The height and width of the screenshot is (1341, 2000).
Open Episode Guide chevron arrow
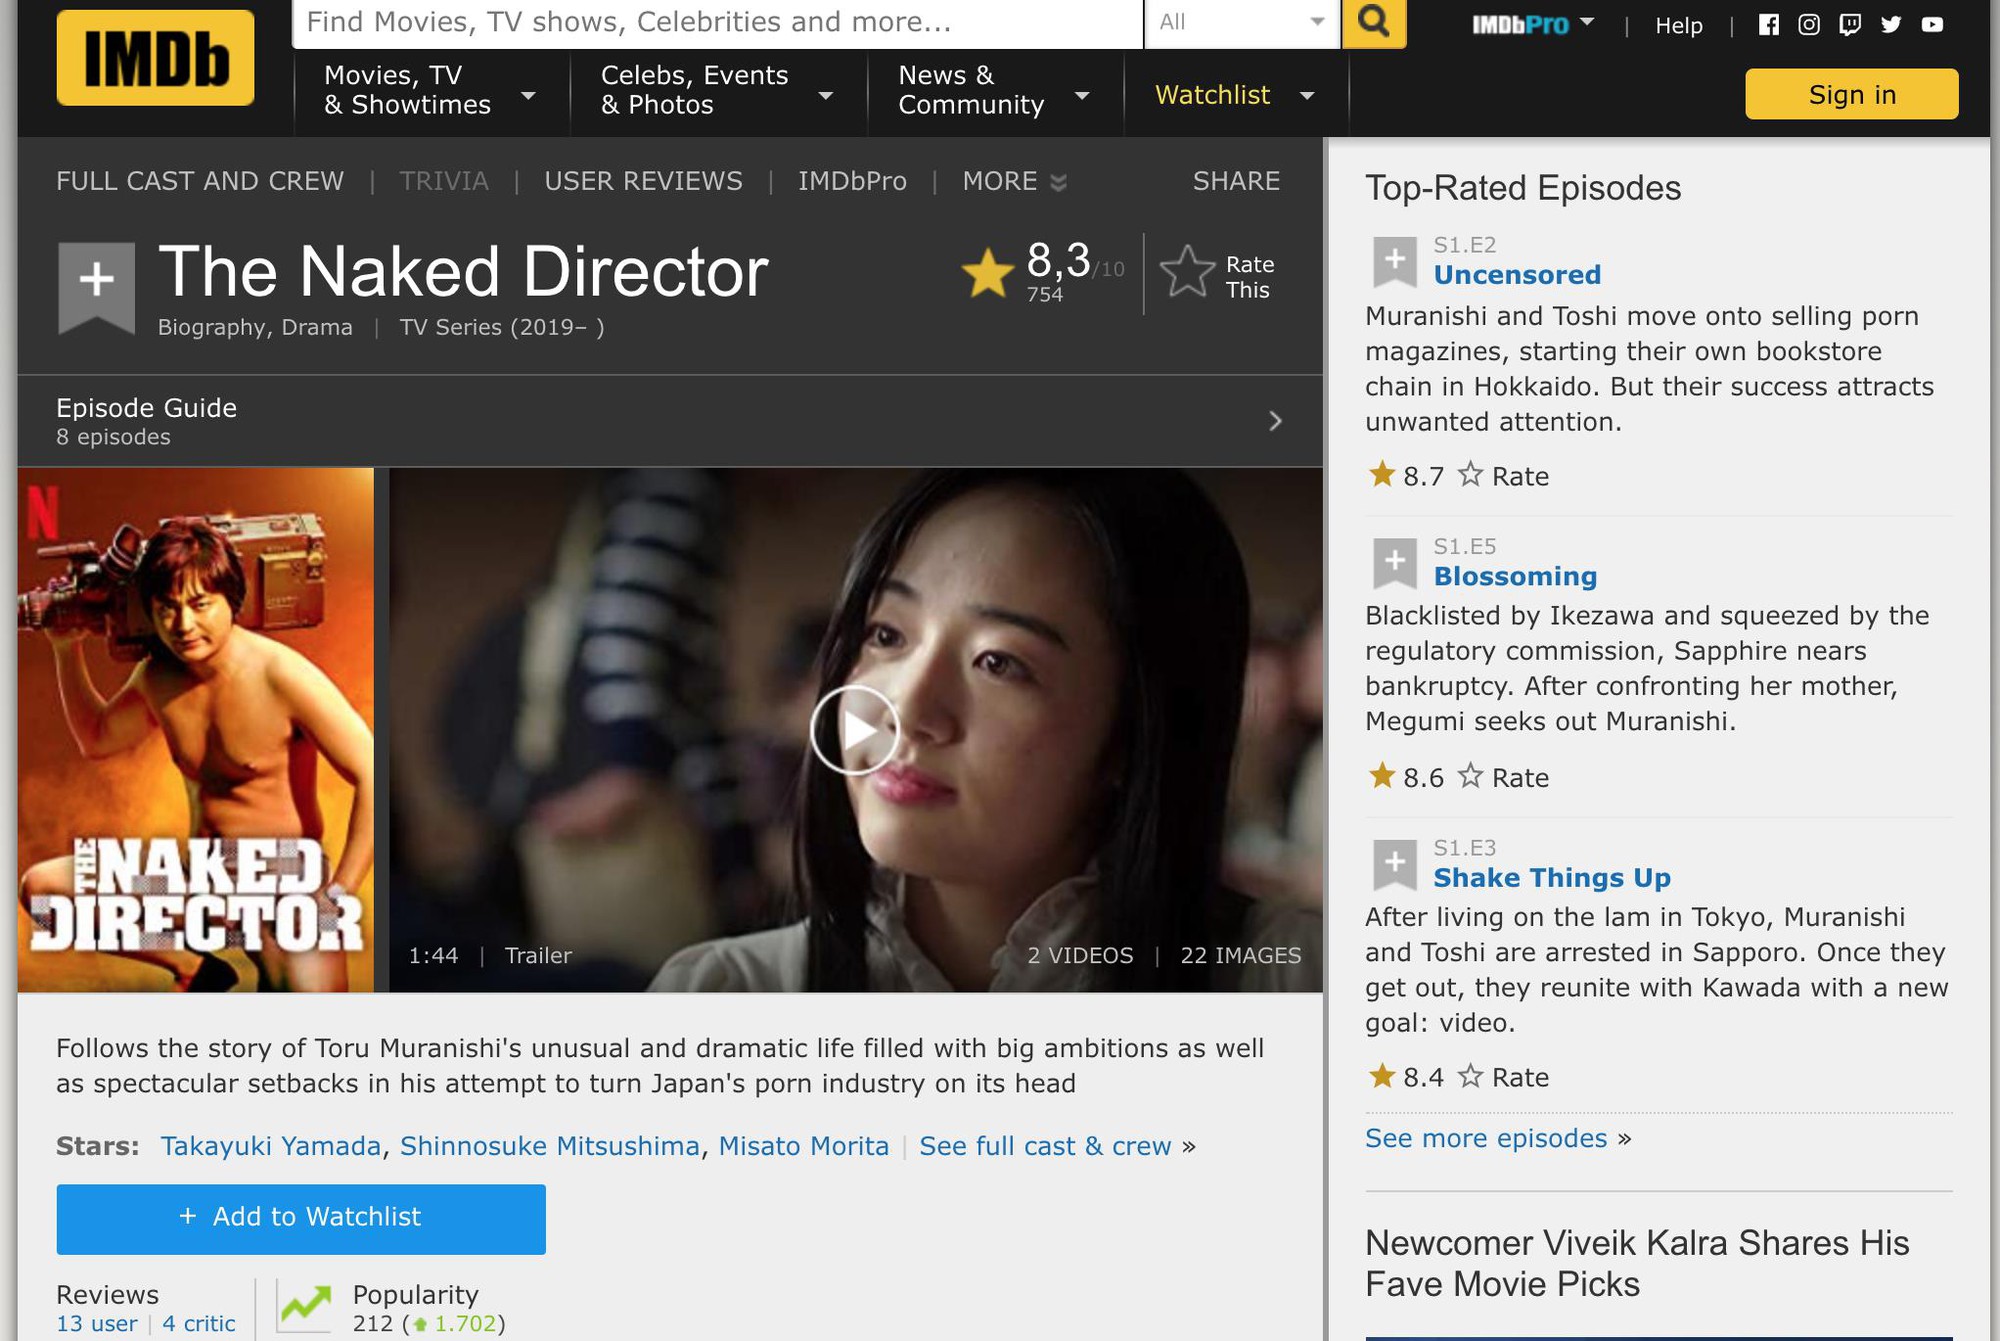[x=1275, y=421]
